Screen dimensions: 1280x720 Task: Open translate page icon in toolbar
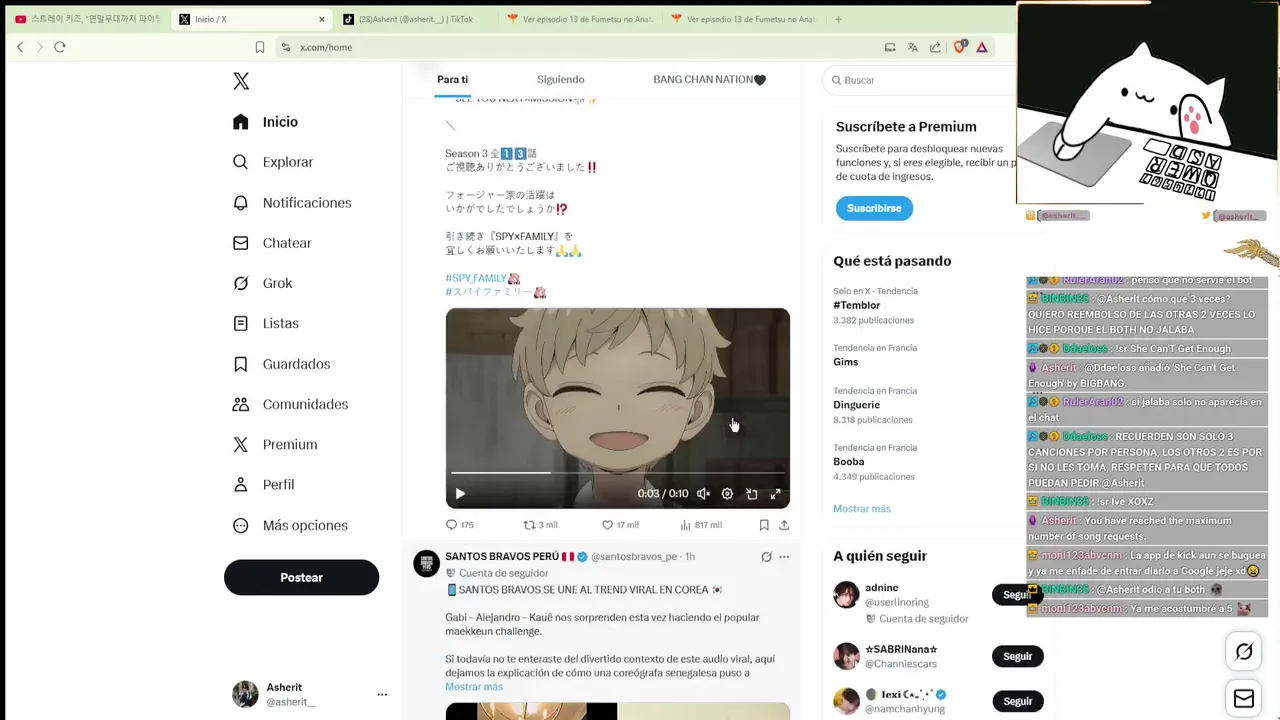912,47
